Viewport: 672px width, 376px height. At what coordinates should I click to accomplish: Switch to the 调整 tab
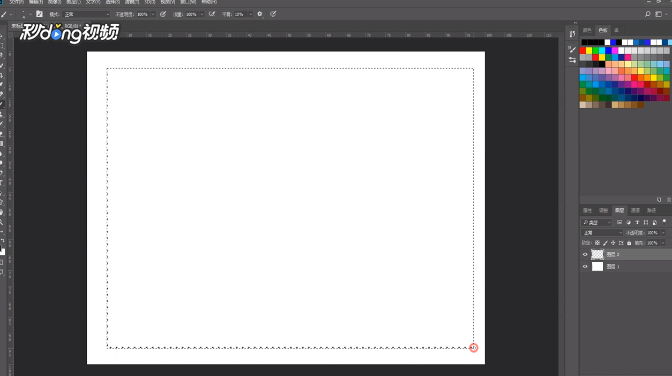(603, 211)
